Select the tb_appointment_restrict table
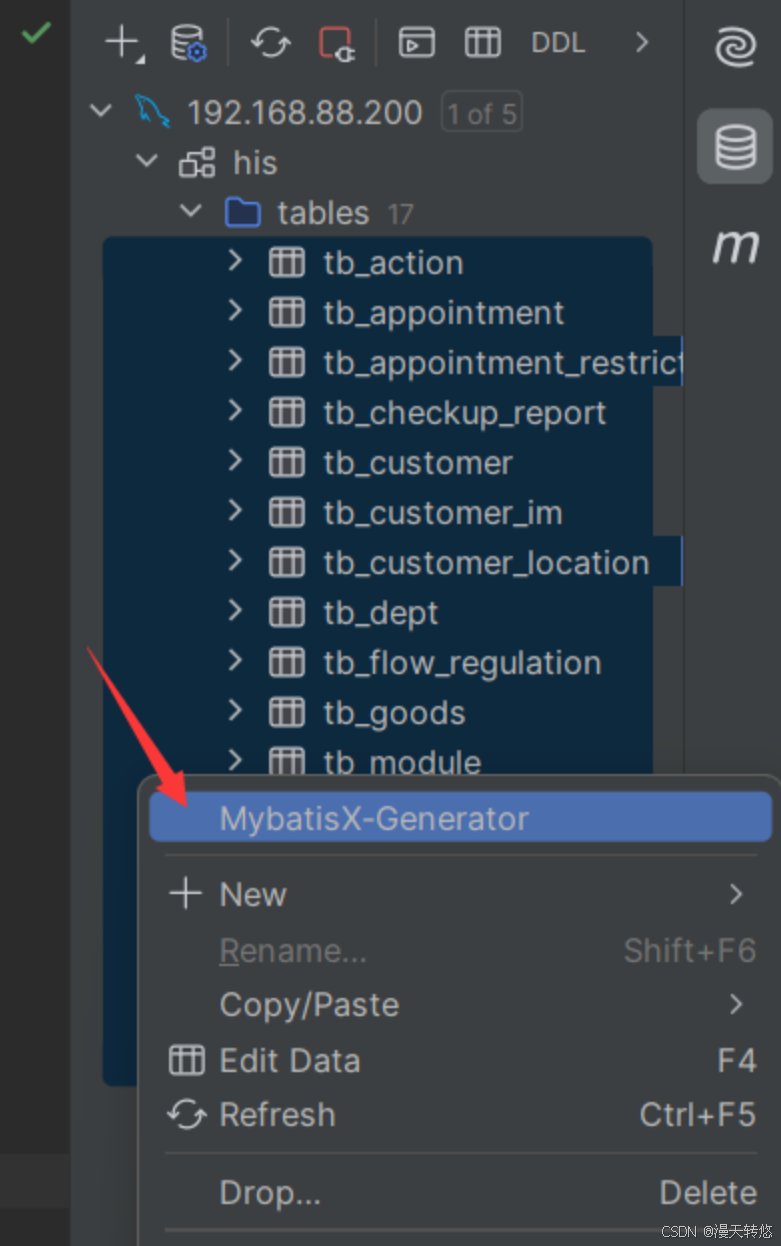 (x=502, y=363)
